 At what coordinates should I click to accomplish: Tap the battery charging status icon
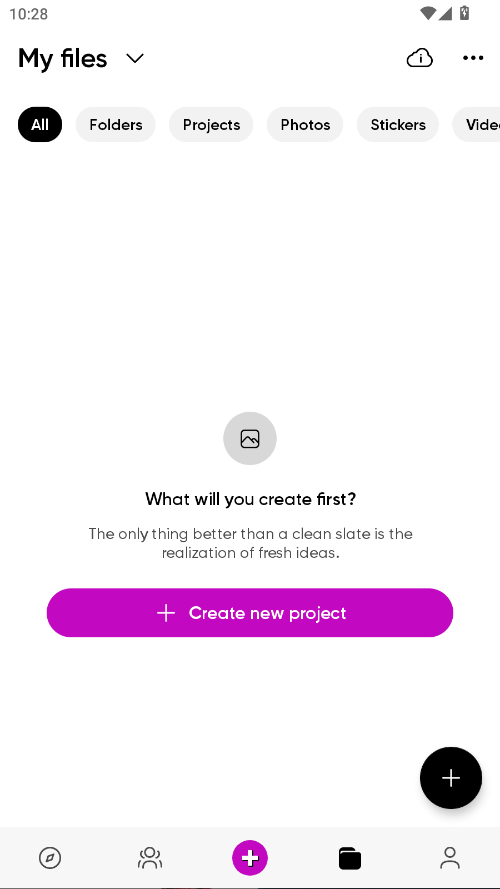464,12
